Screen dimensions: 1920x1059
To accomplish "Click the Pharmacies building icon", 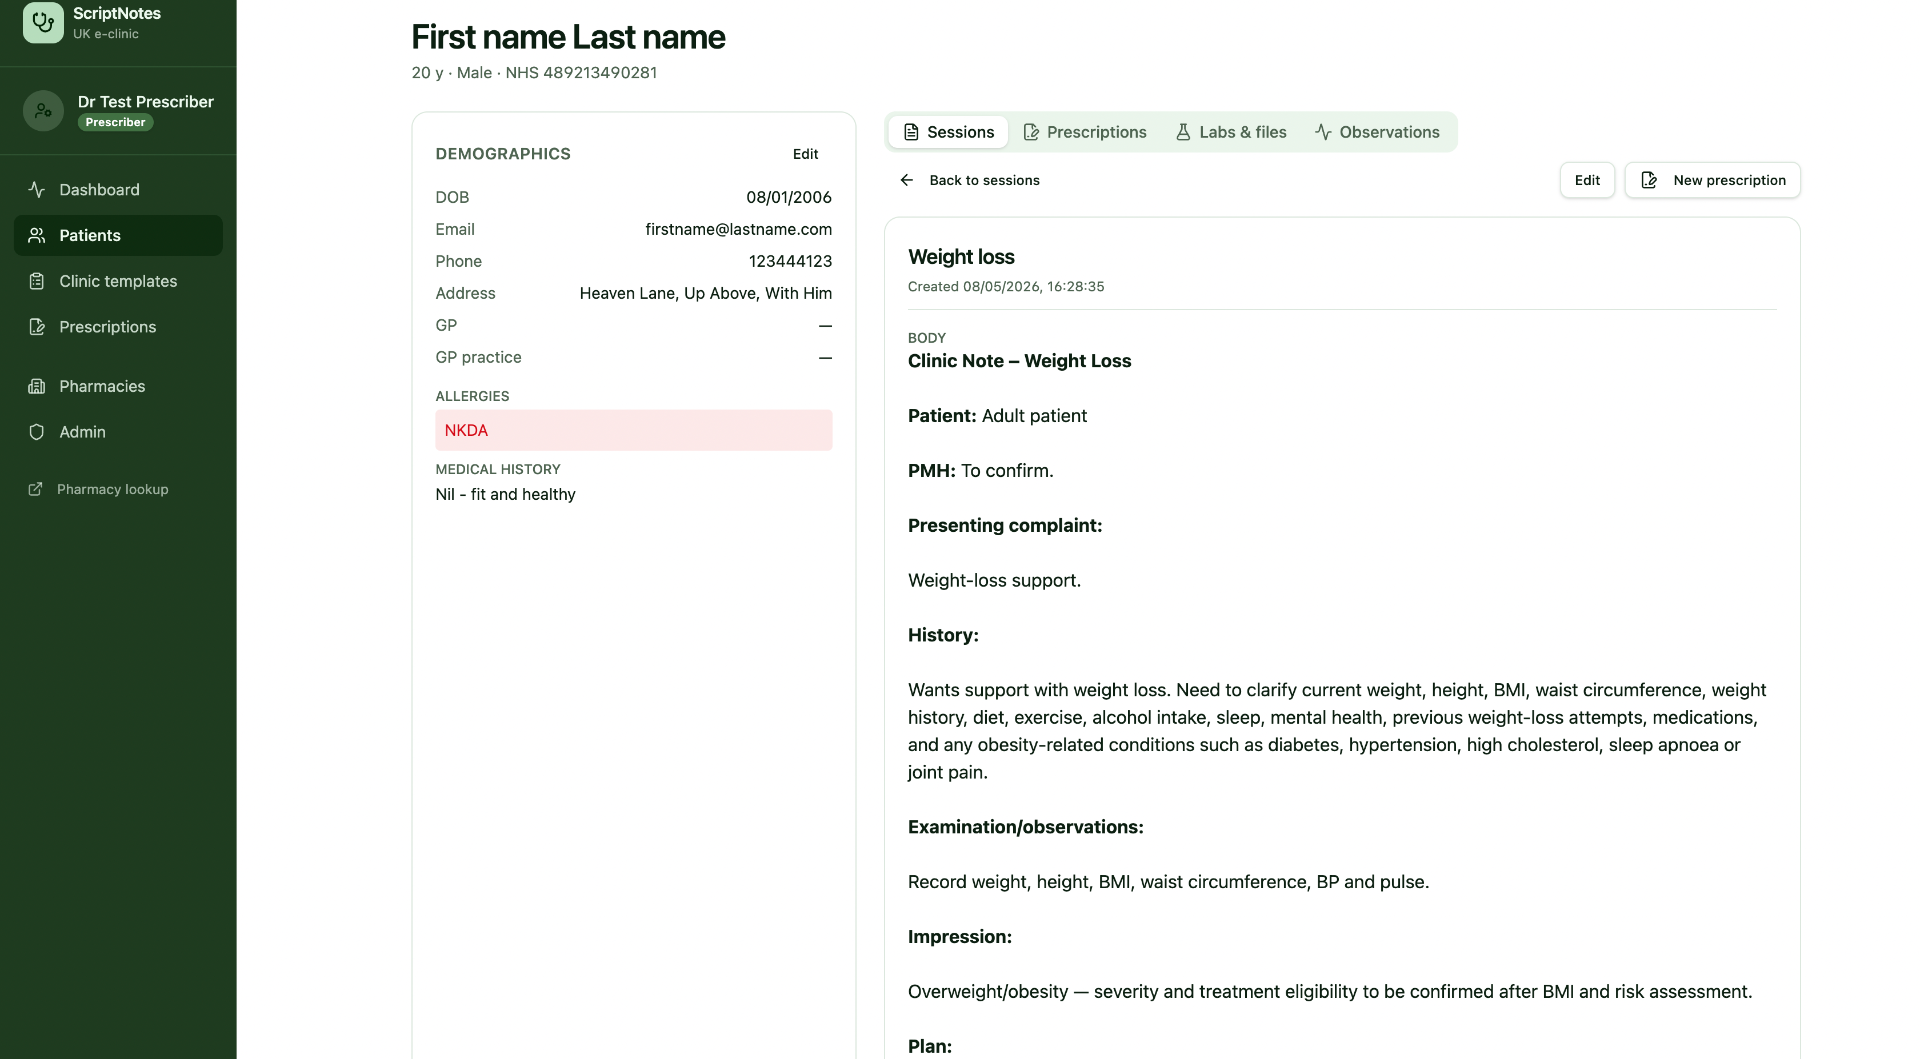I will coord(37,387).
